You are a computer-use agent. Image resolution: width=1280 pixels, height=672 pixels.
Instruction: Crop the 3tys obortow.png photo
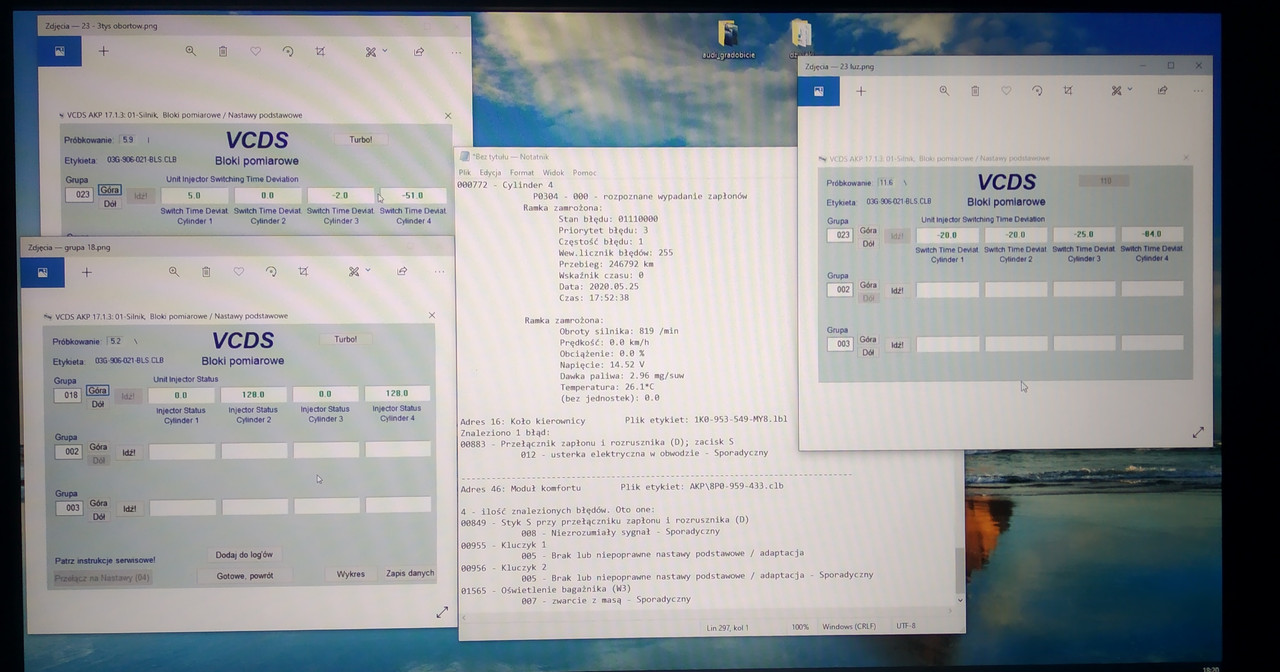click(320, 51)
